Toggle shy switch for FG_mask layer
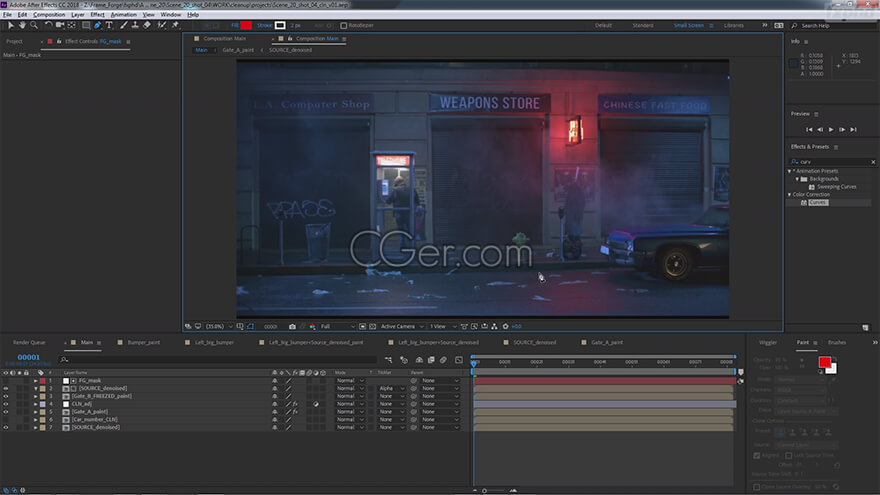The width and height of the screenshot is (880, 495). (x=274, y=381)
